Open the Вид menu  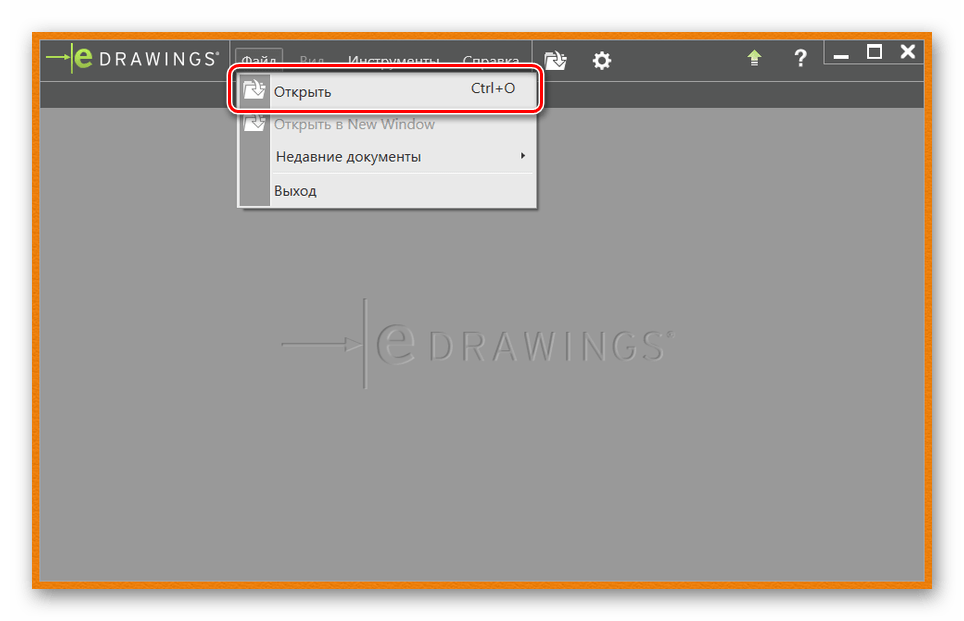(x=311, y=60)
